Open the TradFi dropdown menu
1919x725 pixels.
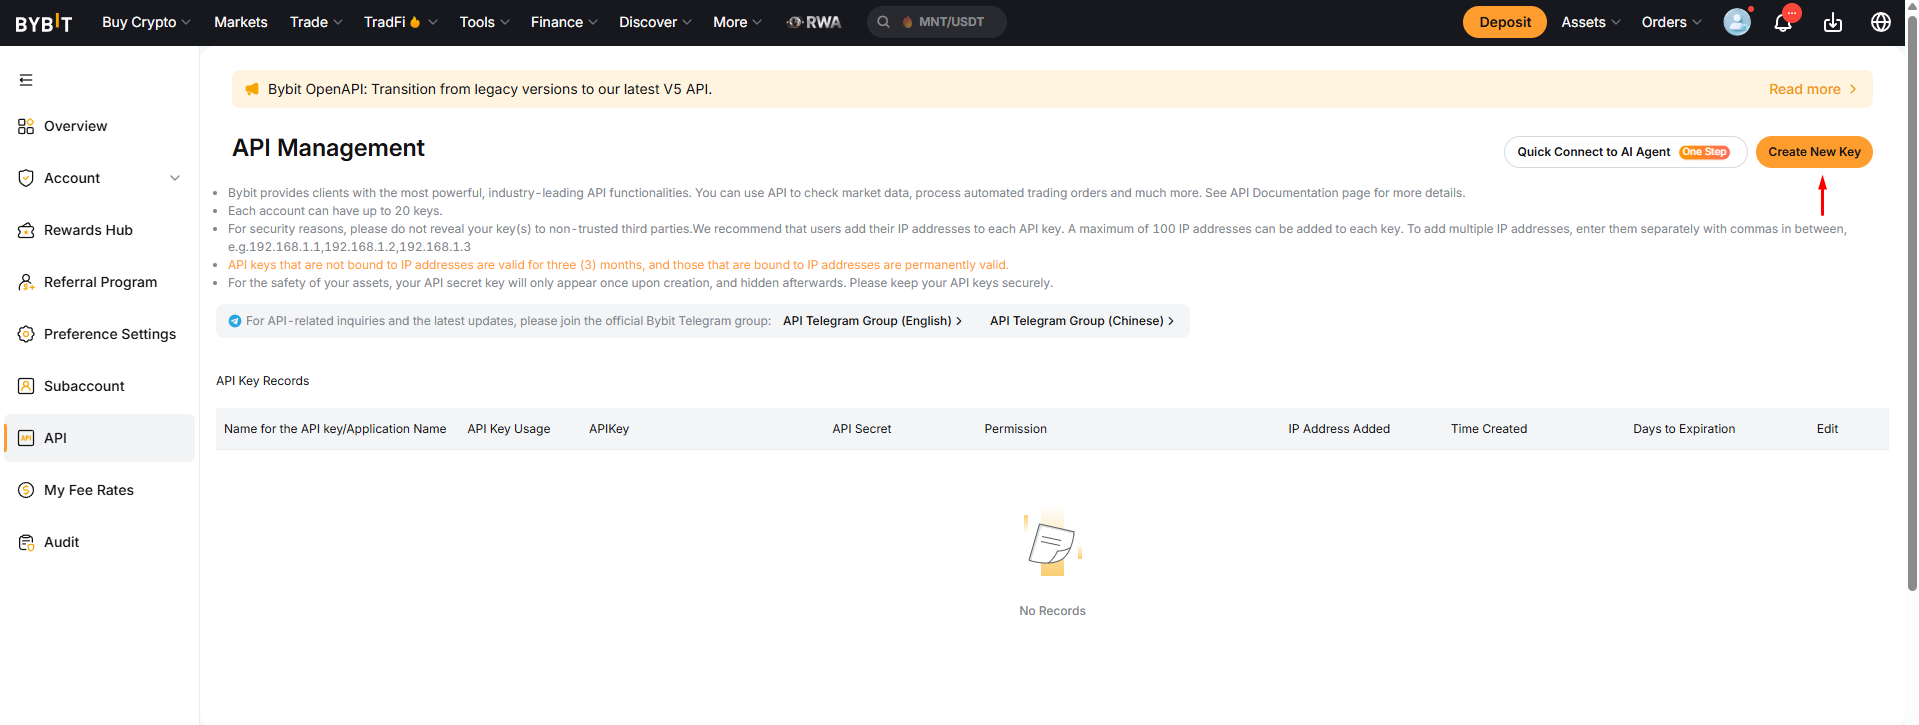(400, 22)
